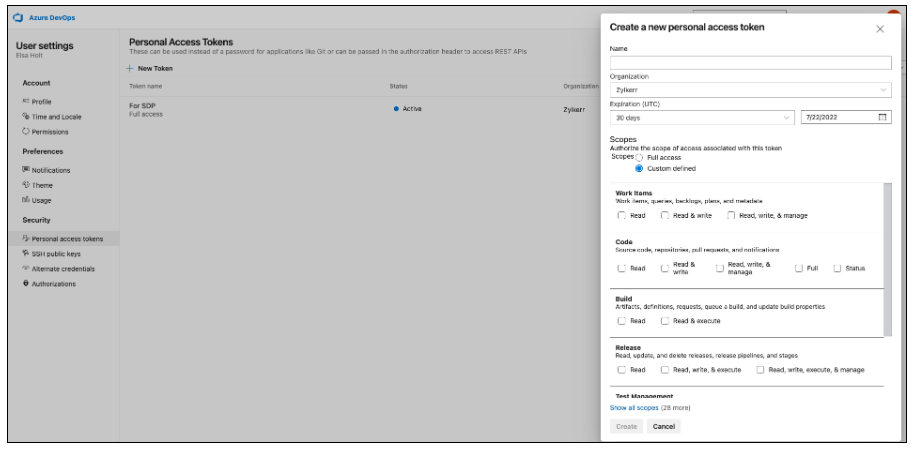Tick Code Status checkbox
The image size is (917, 452).
click(x=837, y=268)
